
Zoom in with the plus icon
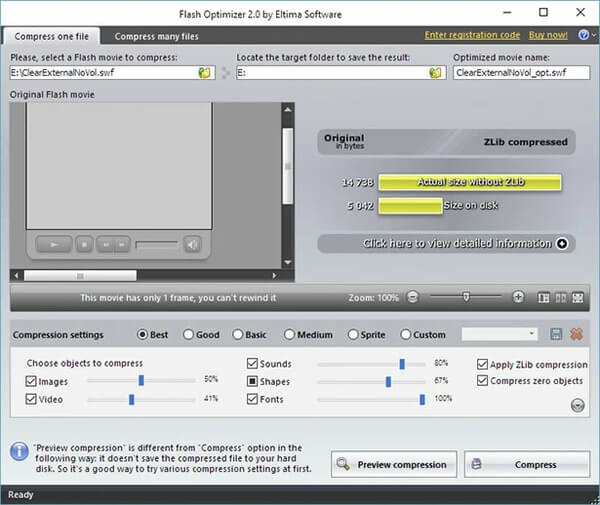[x=518, y=297]
